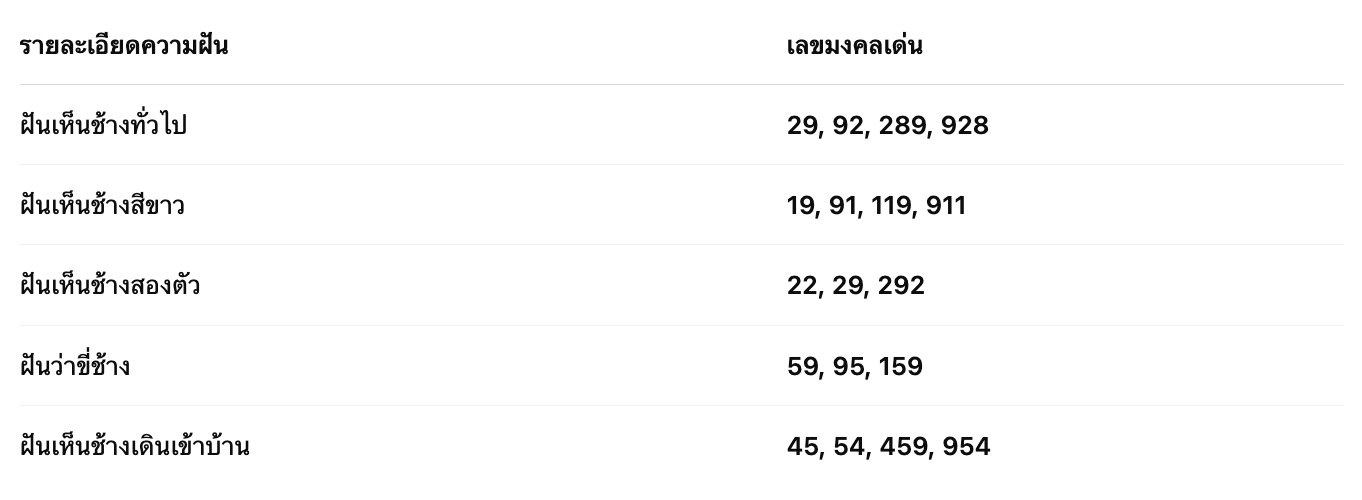Select the number 59 for riding elephant
Viewport: 1362px width, 500px height.
pyautogui.click(x=802, y=366)
